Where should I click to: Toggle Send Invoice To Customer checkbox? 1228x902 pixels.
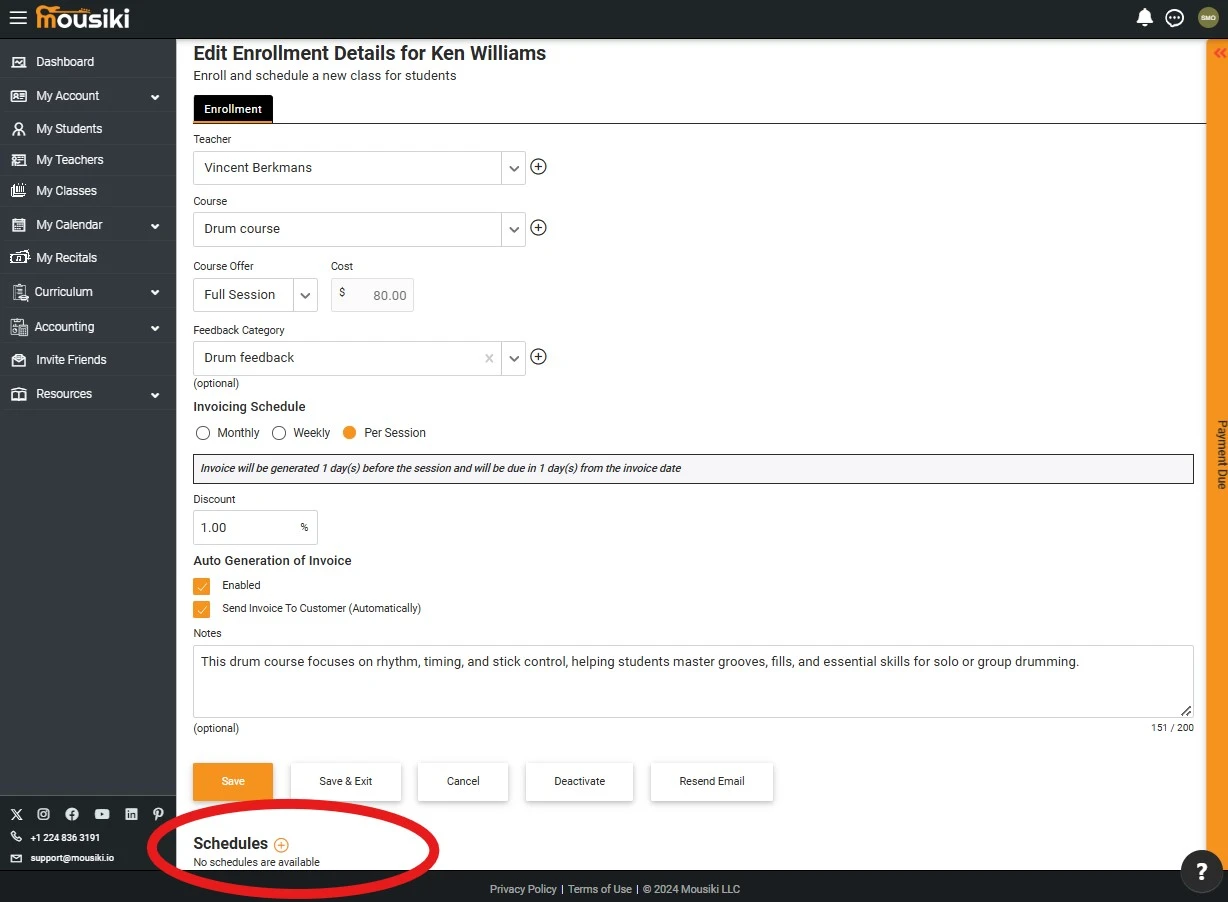click(202, 609)
